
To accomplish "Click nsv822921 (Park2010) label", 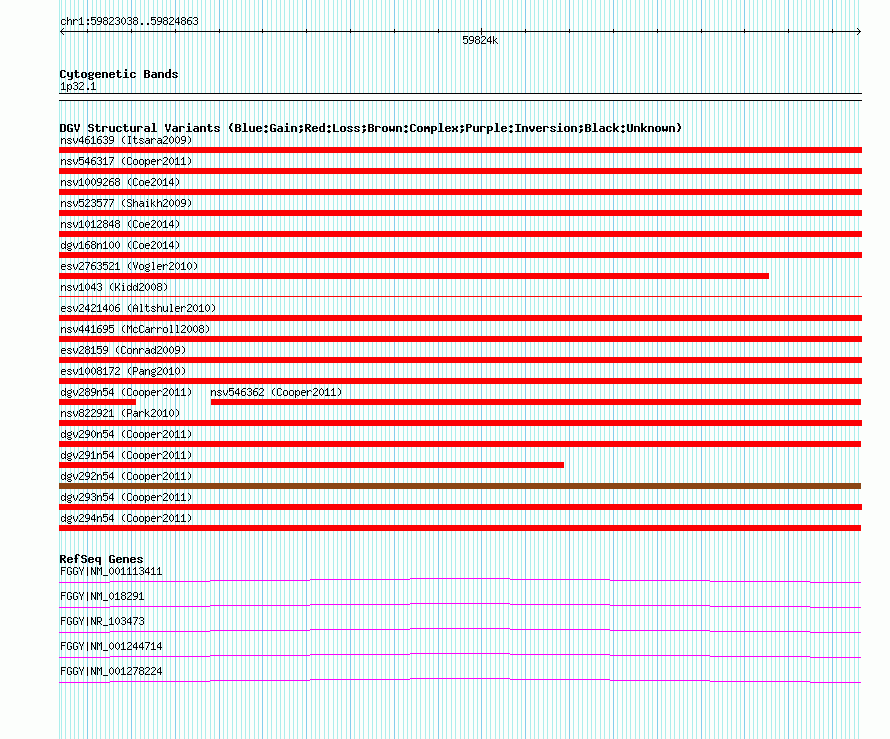I will [120, 413].
